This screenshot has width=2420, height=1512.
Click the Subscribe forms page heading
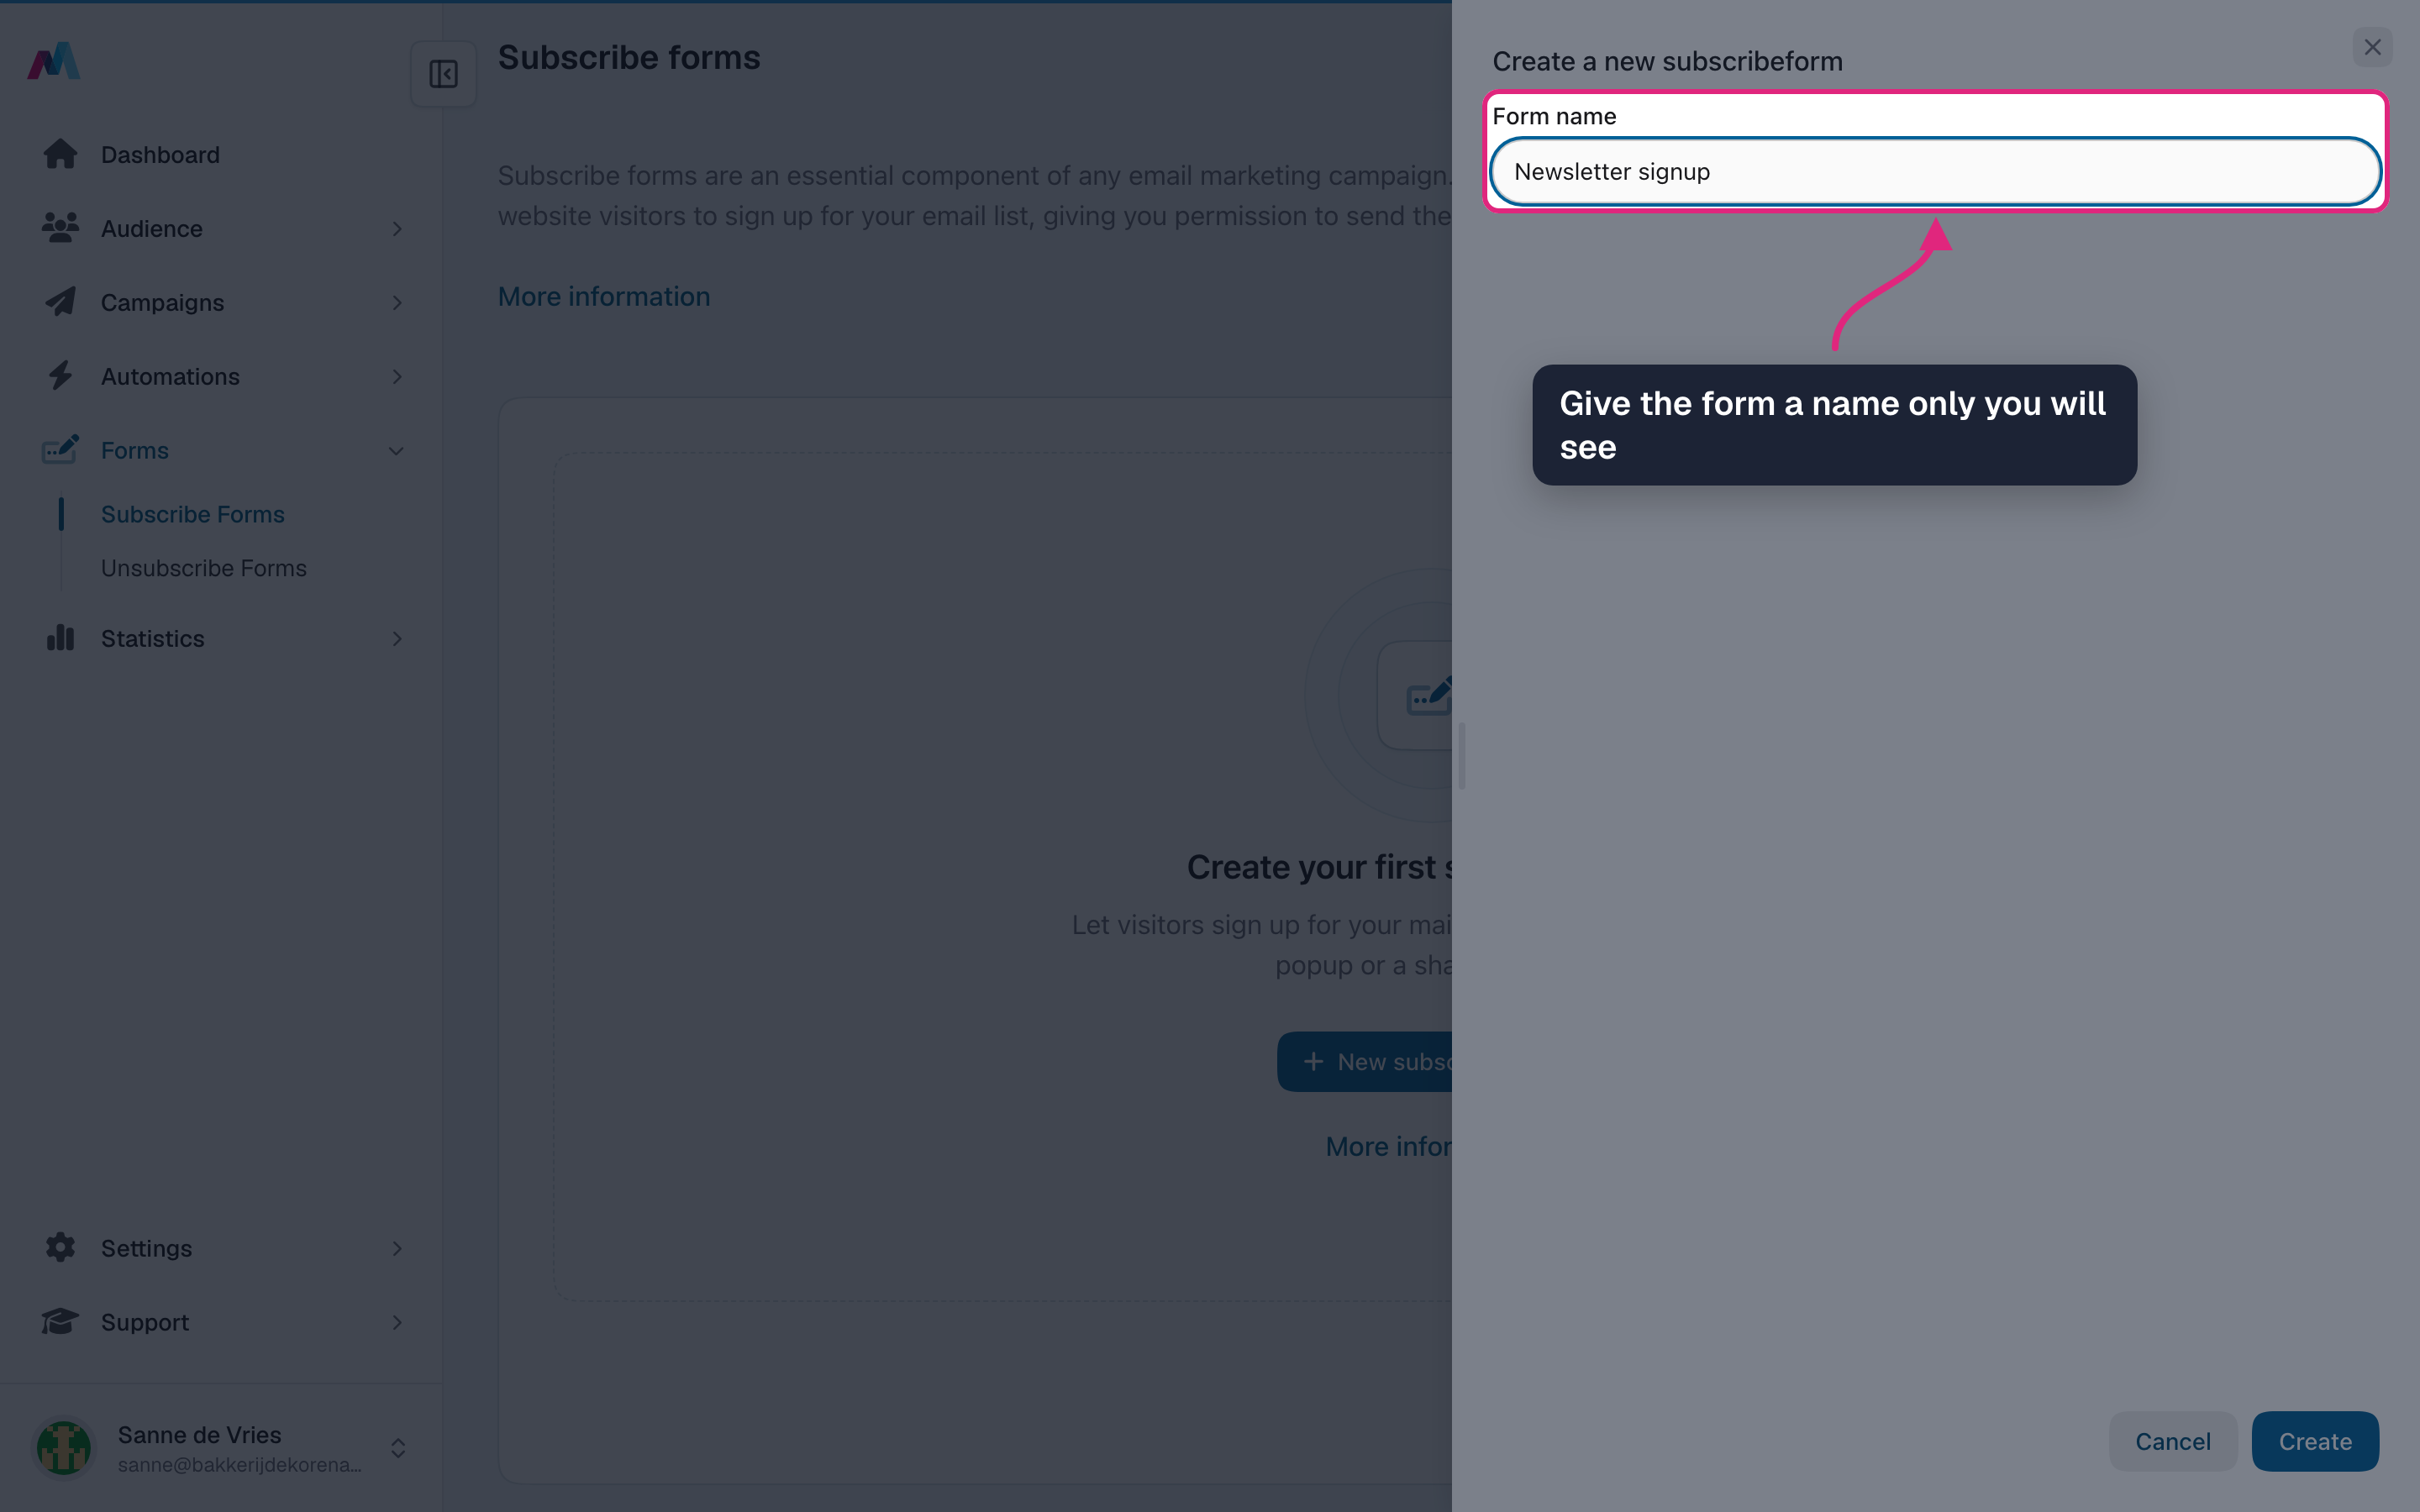pyautogui.click(x=629, y=57)
